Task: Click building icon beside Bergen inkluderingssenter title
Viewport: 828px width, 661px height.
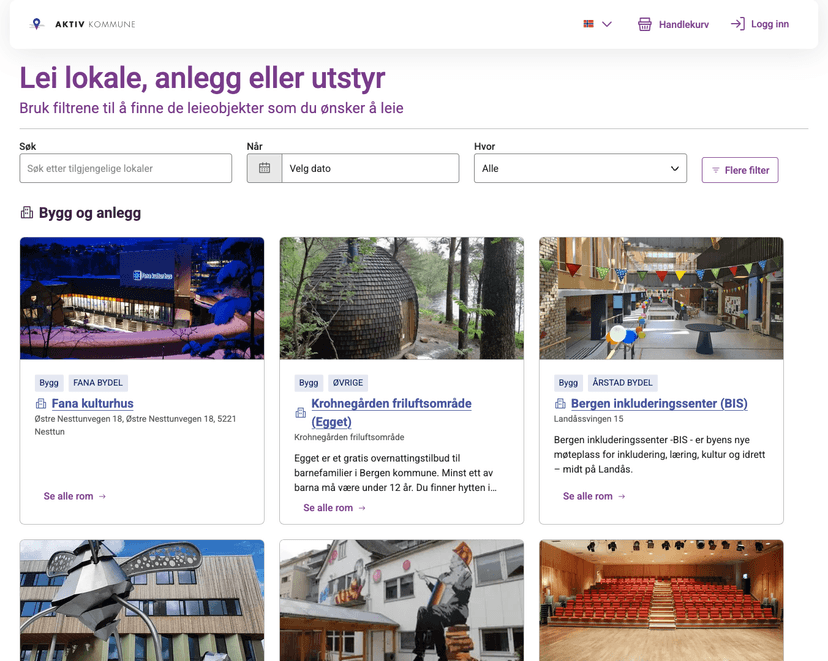Action: pyautogui.click(x=560, y=404)
